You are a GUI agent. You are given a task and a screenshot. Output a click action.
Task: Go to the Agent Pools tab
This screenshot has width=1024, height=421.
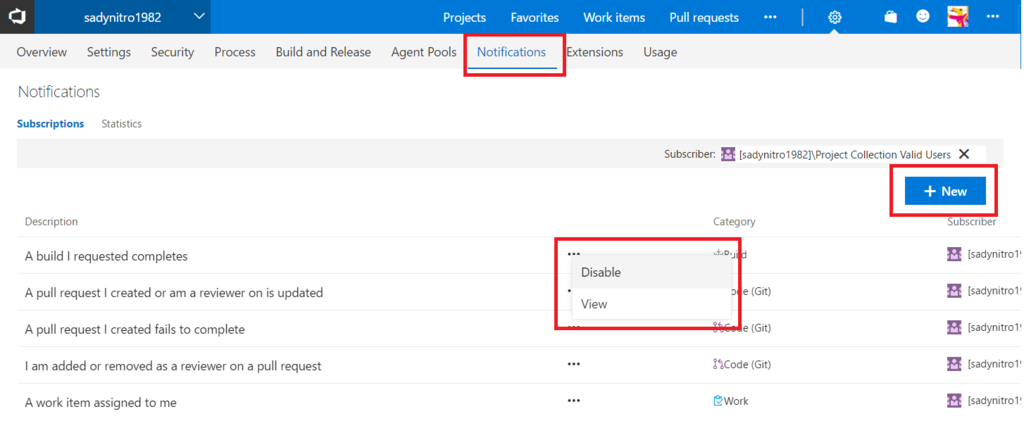(424, 52)
